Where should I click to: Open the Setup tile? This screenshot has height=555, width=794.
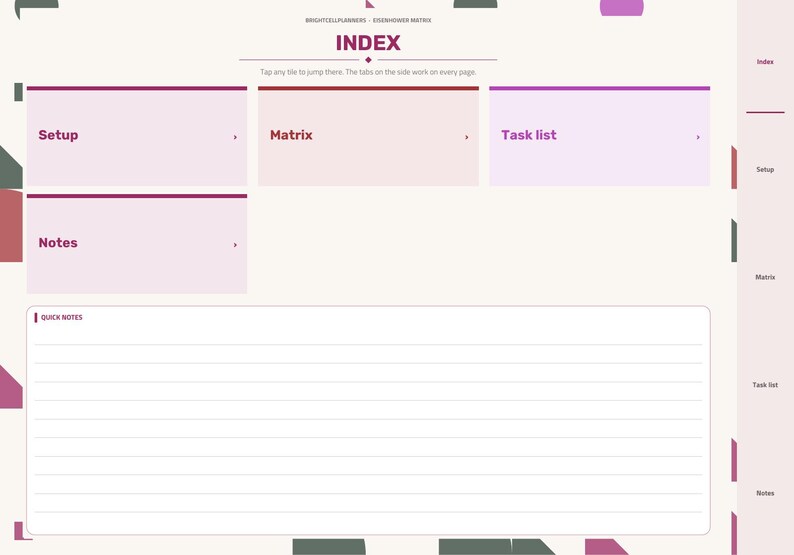(x=137, y=136)
